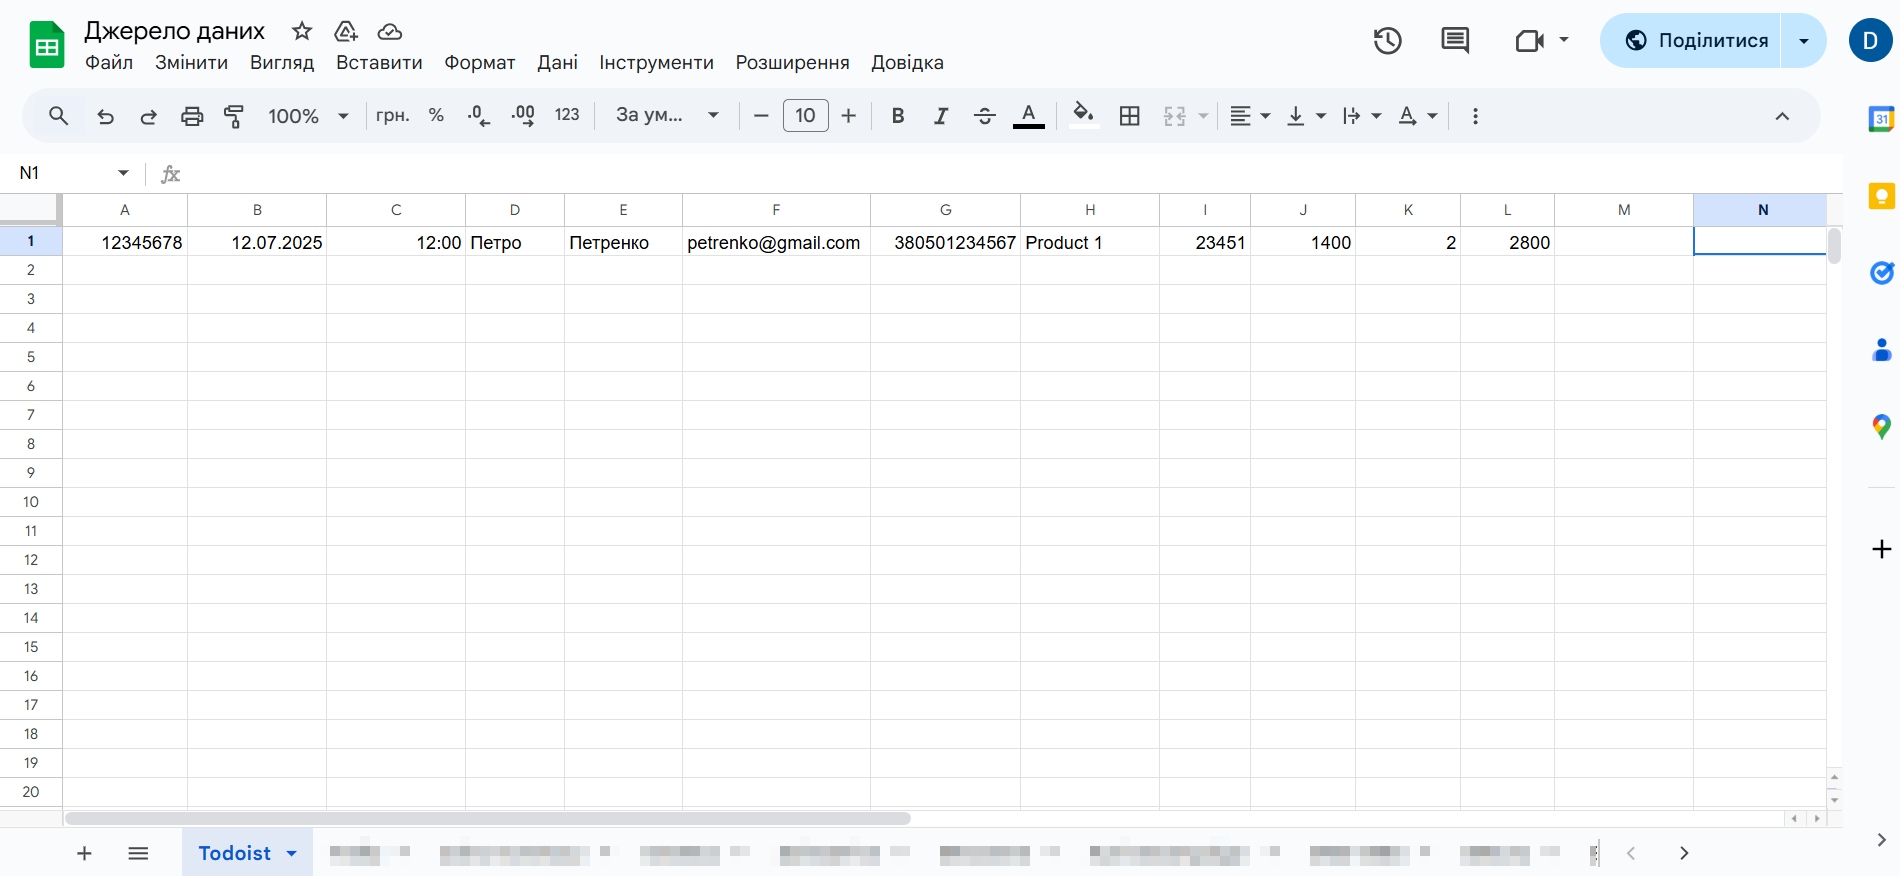Click the move to Drive folder icon
Viewport: 1900px width, 876px height.
pos(346,31)
